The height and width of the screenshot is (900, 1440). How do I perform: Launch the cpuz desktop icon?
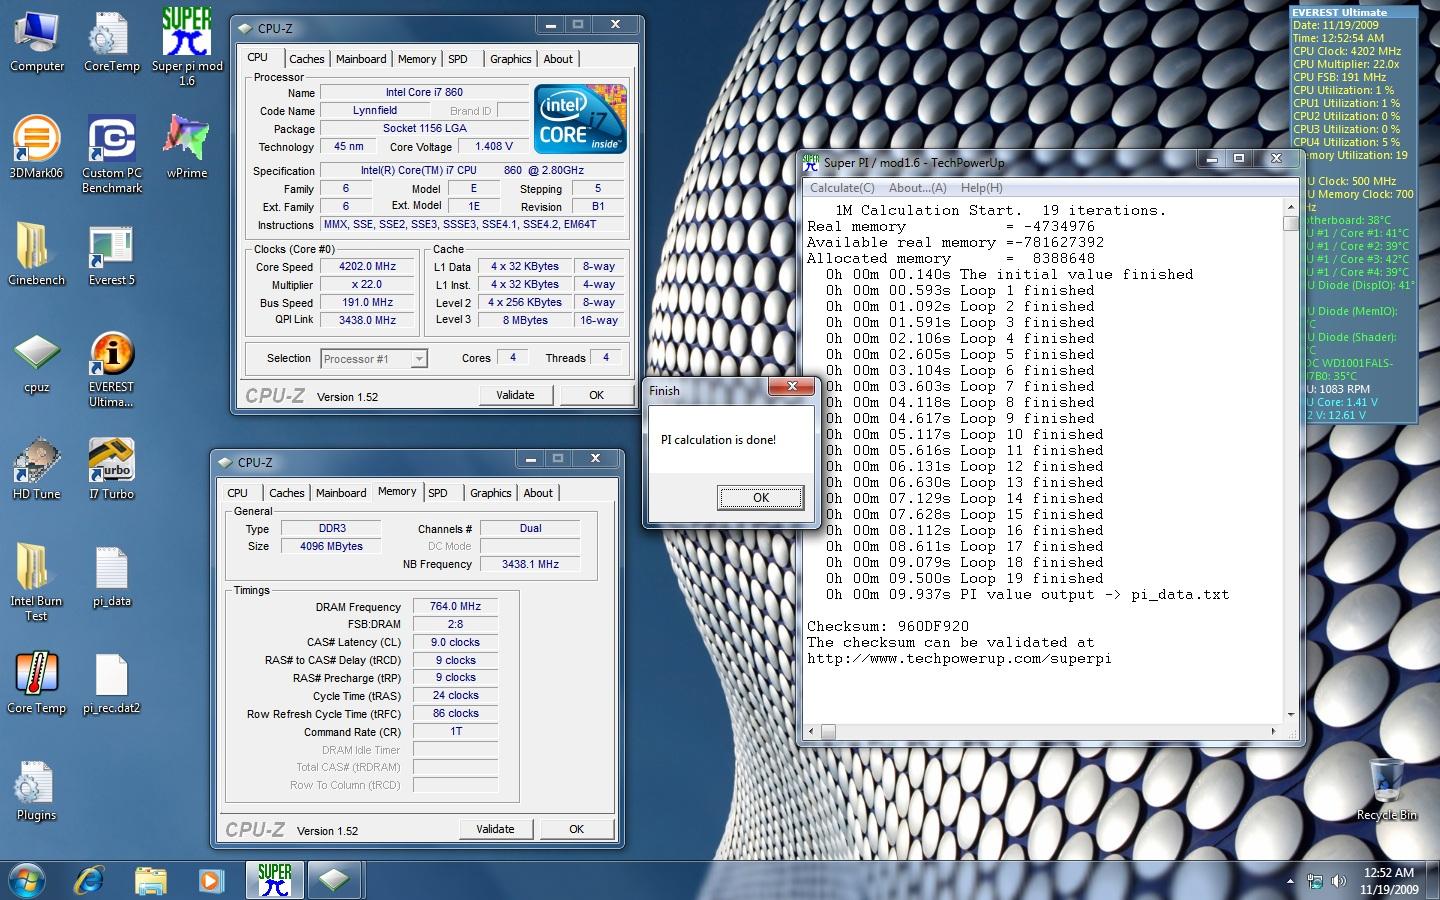(x=36, y=362)
